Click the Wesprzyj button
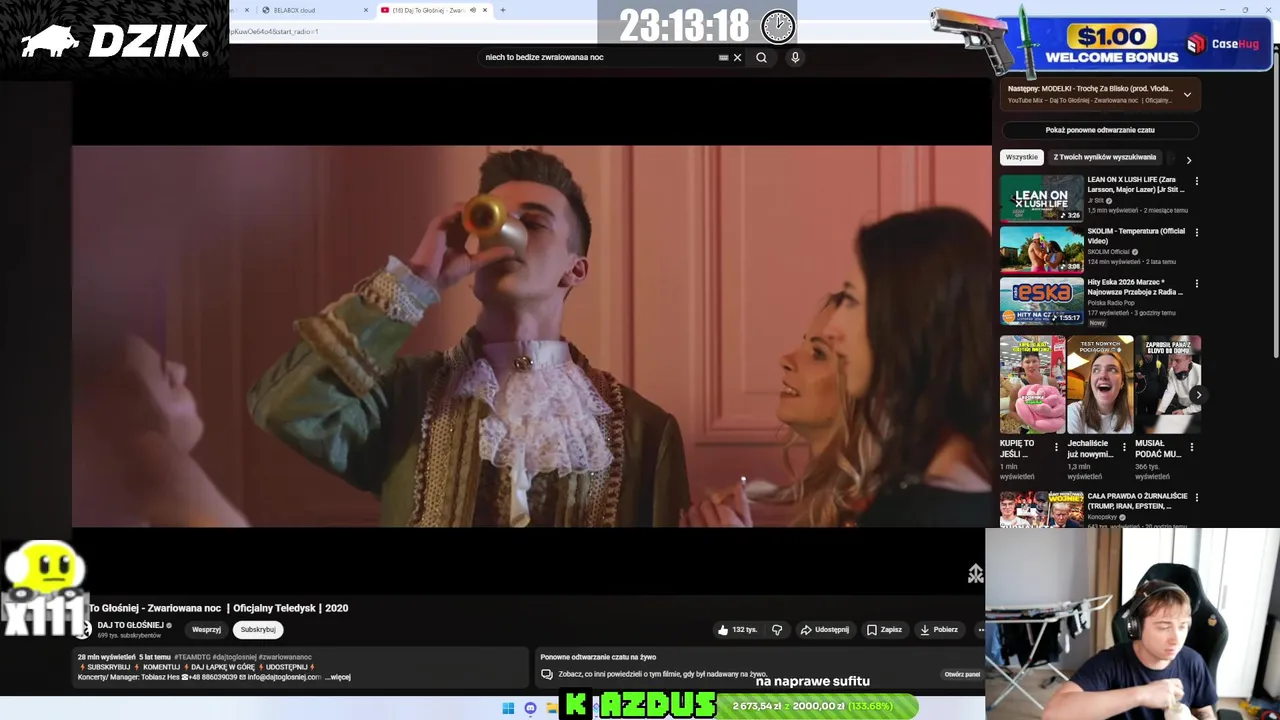The image size is (1280, 720). [x=206, y=630]
